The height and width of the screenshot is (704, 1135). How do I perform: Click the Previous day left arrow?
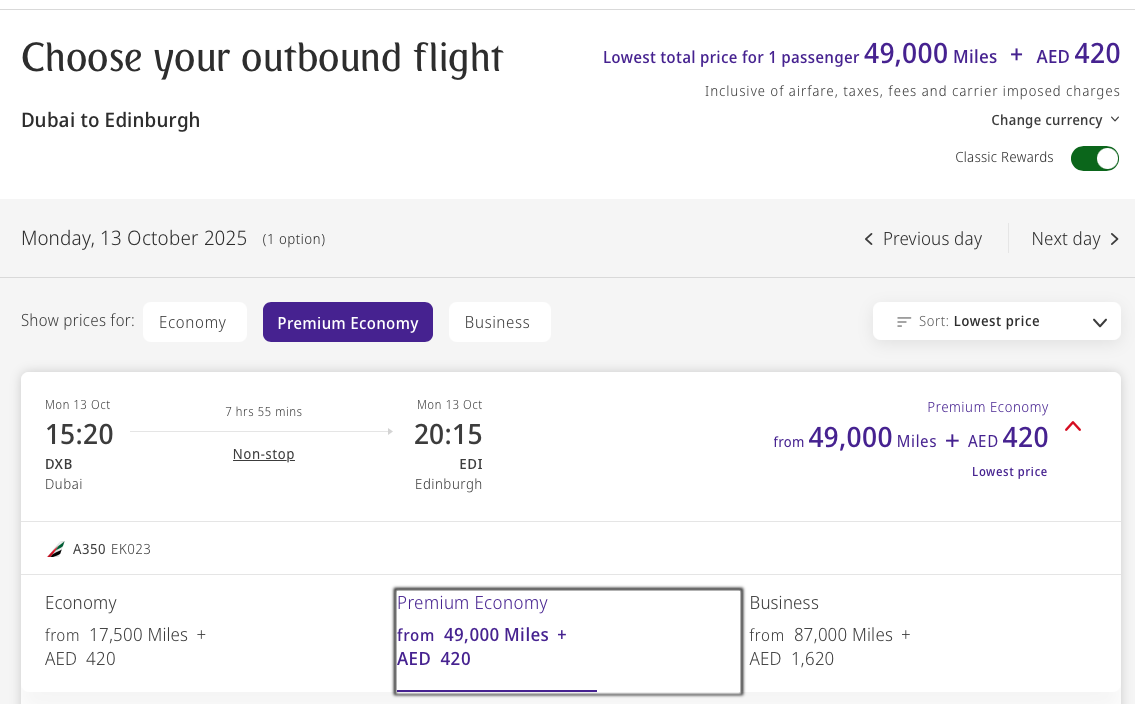(x=869, y=239)
